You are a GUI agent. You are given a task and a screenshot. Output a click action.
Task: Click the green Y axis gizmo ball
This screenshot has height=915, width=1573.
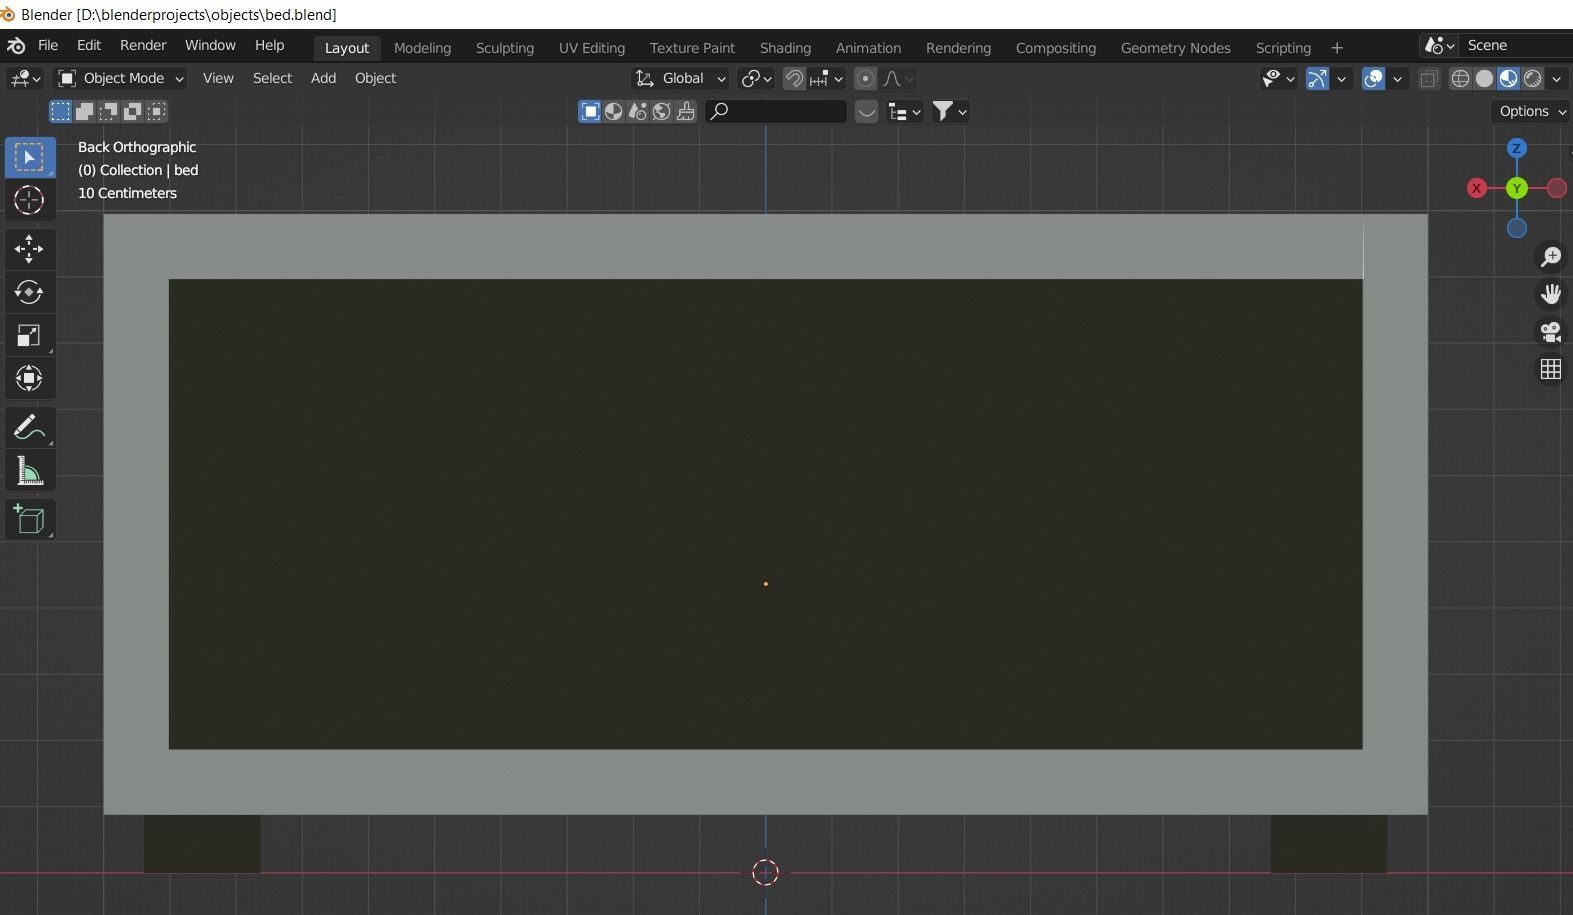[x=1517, y=188]
